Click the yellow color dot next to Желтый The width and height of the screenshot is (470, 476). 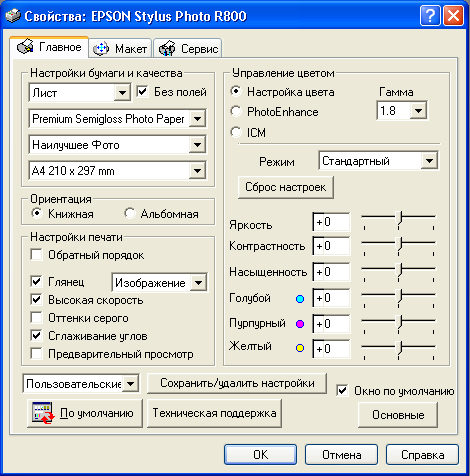point(300,348)
